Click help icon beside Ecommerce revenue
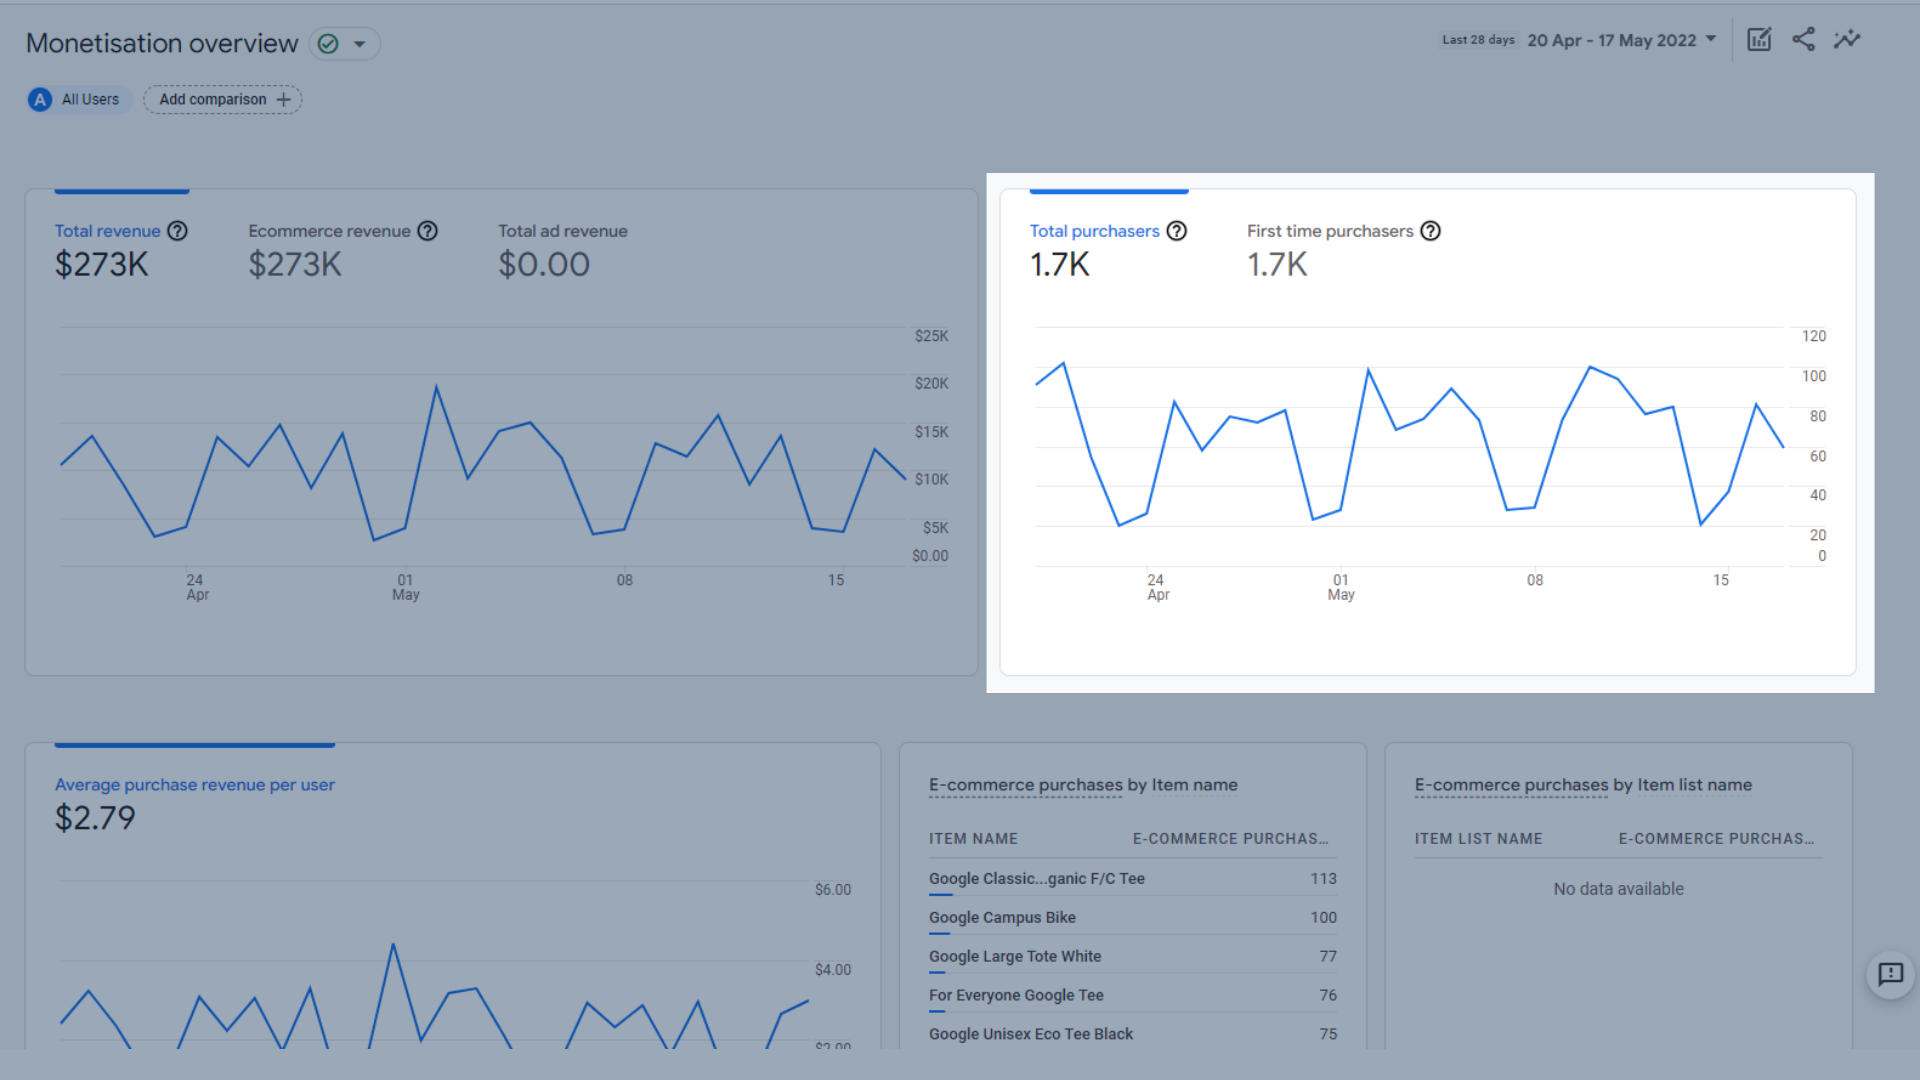The height and width of the screenshot is (1080, 1920). pyautogui.click(x=427, y=231)
